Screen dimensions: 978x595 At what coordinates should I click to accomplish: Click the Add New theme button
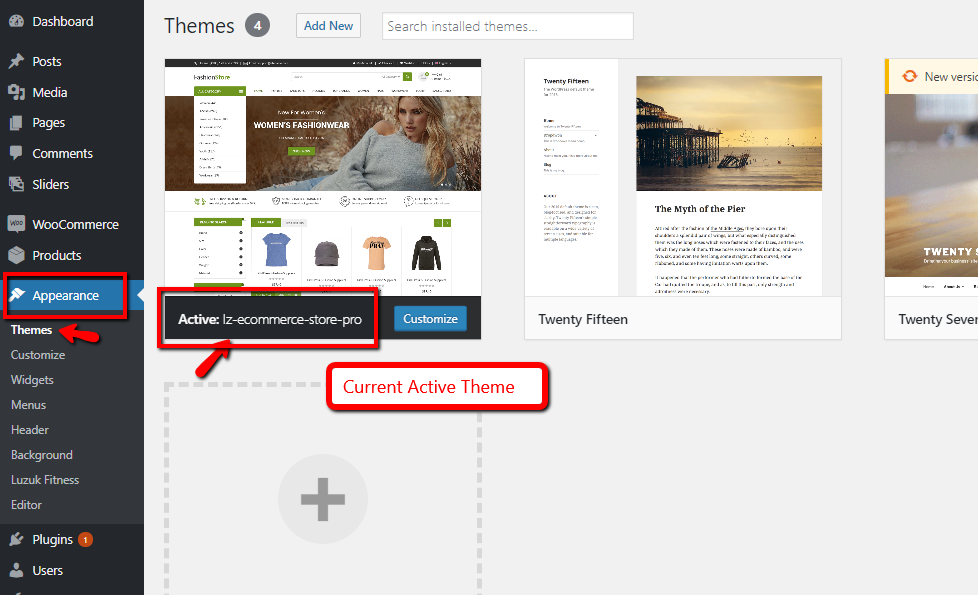click(328, 26)
